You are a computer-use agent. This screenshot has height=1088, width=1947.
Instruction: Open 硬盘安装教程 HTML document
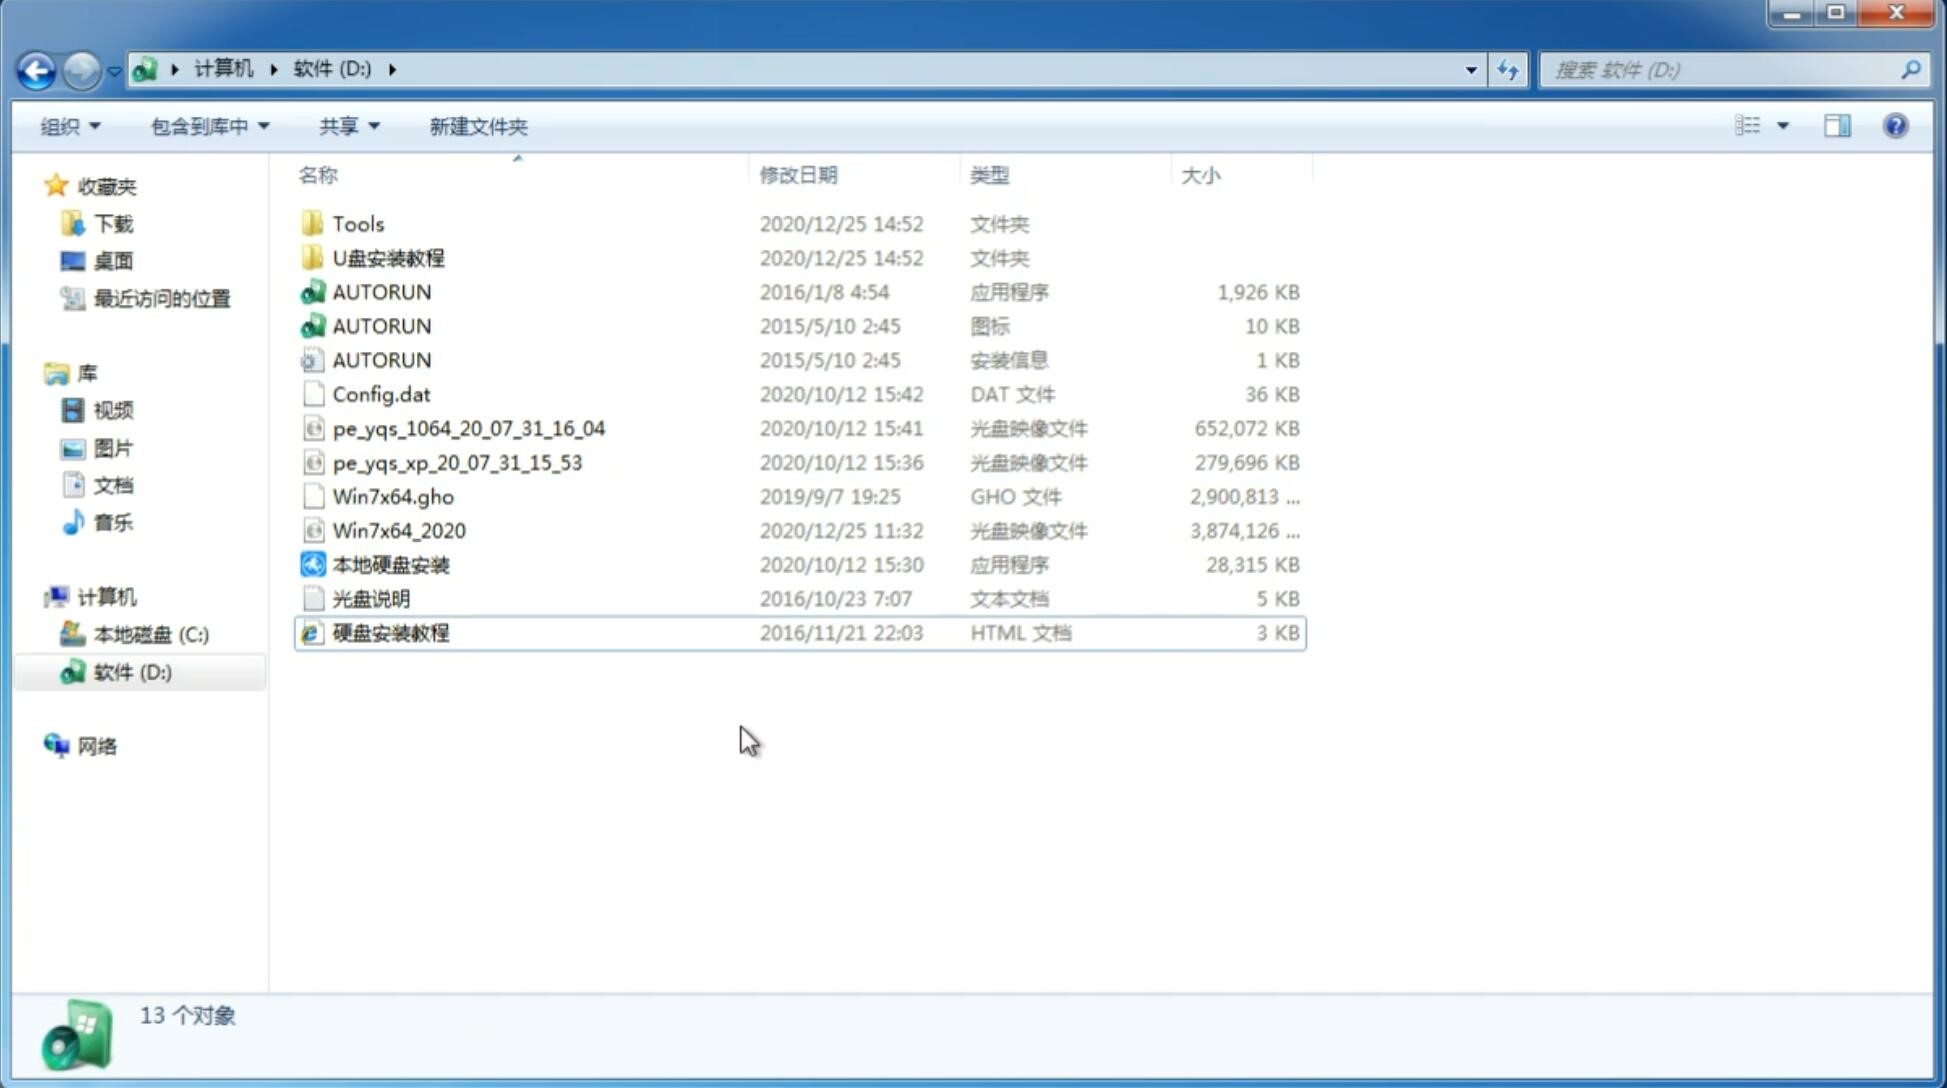coord(390,632)
